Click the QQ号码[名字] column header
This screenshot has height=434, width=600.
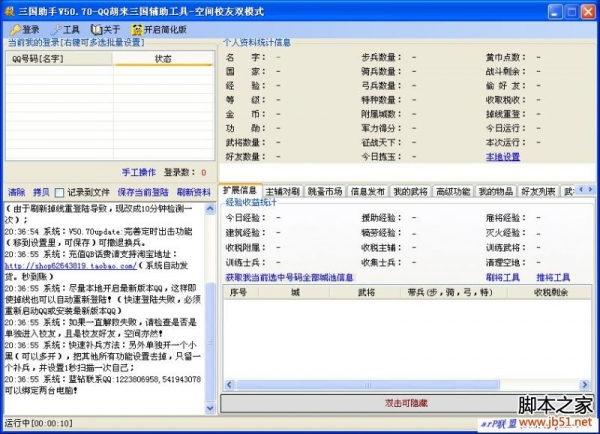click(x=59, y=59)
